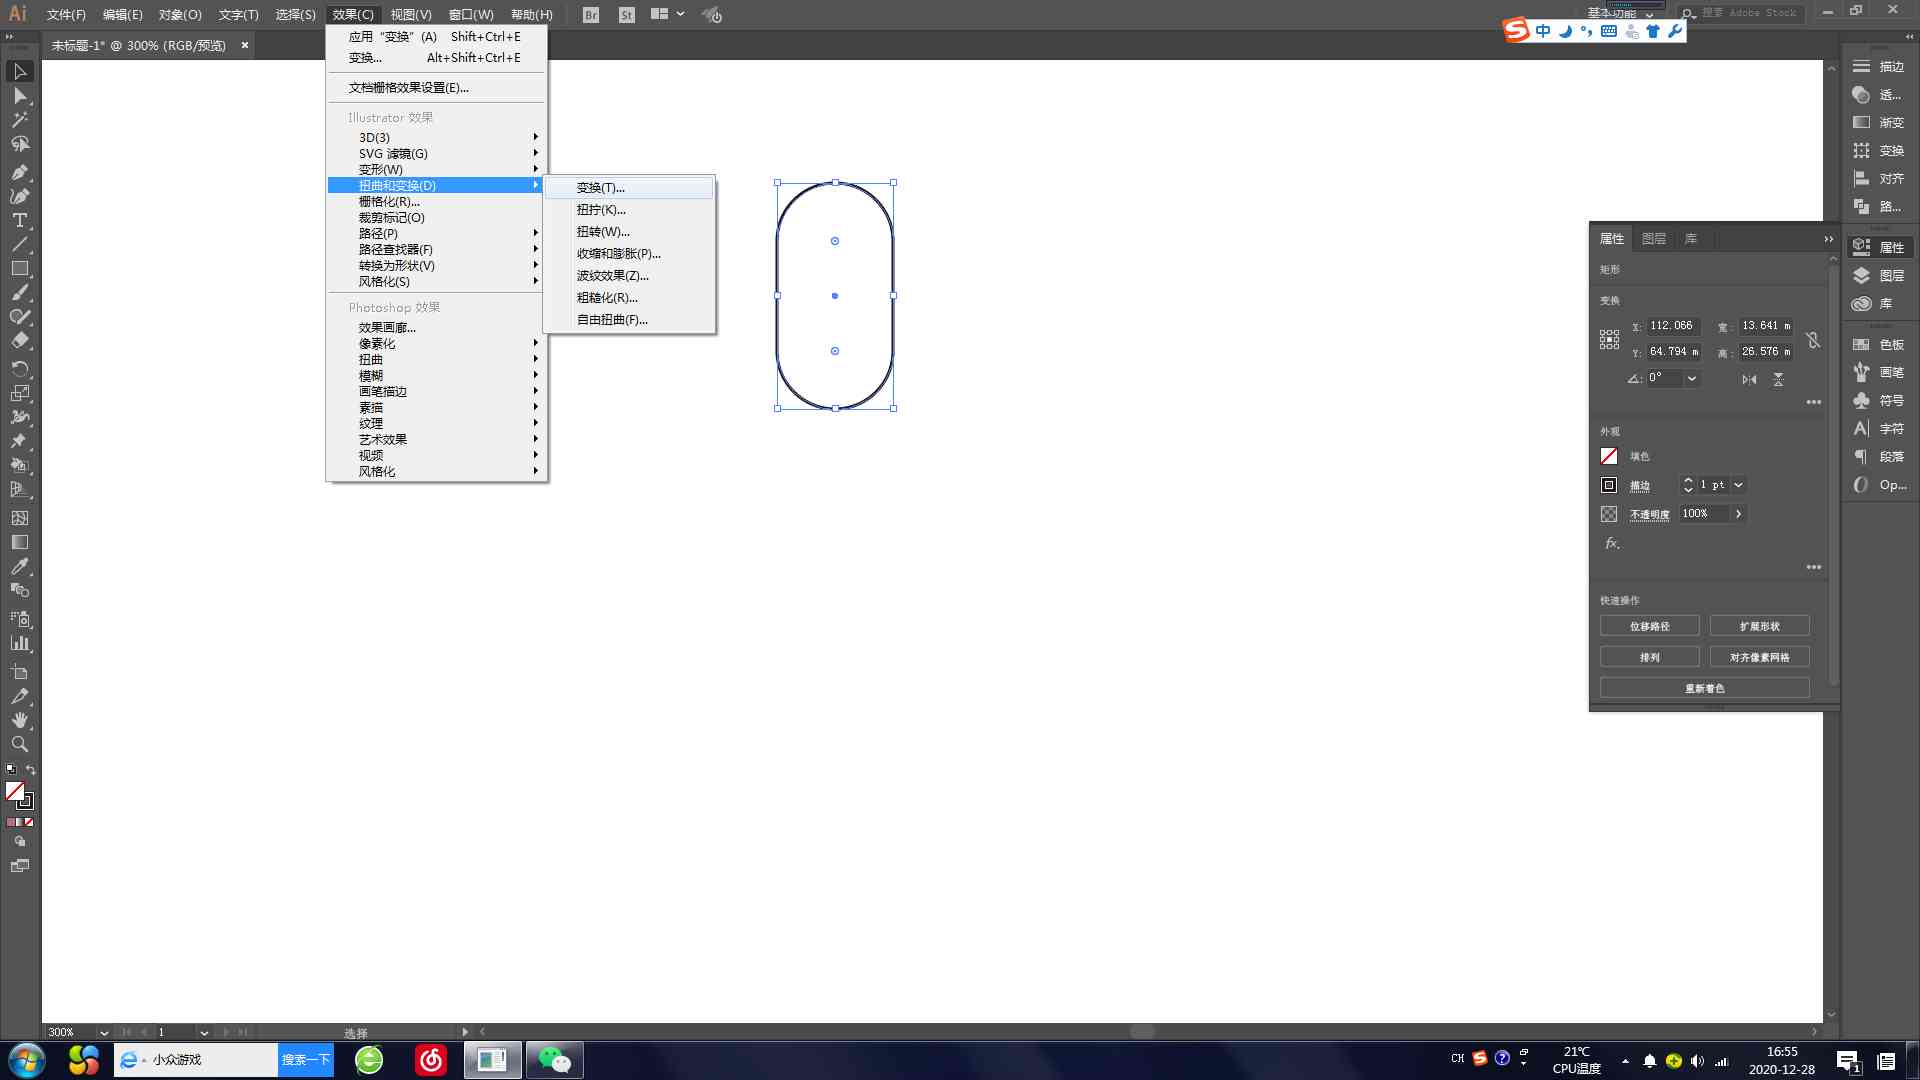
Task: Open the Character (字符) panel icon
Action: (x=1861, y=428)
